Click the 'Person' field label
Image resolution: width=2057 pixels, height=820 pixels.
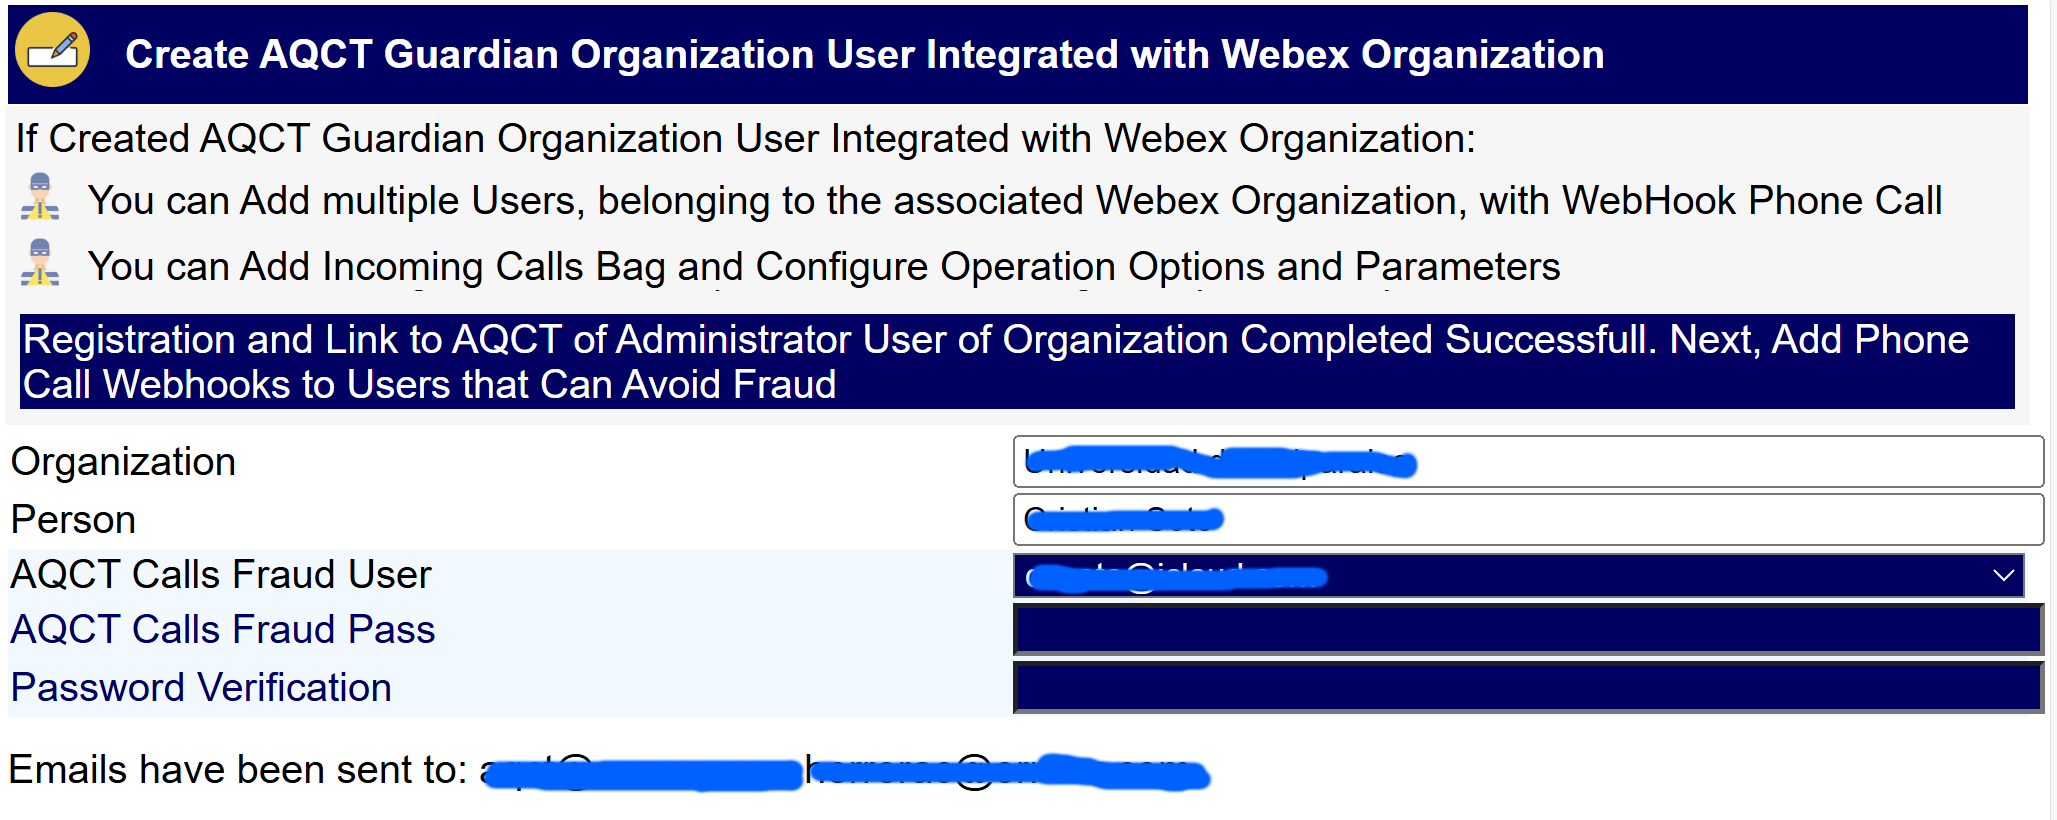pos(73,520)
